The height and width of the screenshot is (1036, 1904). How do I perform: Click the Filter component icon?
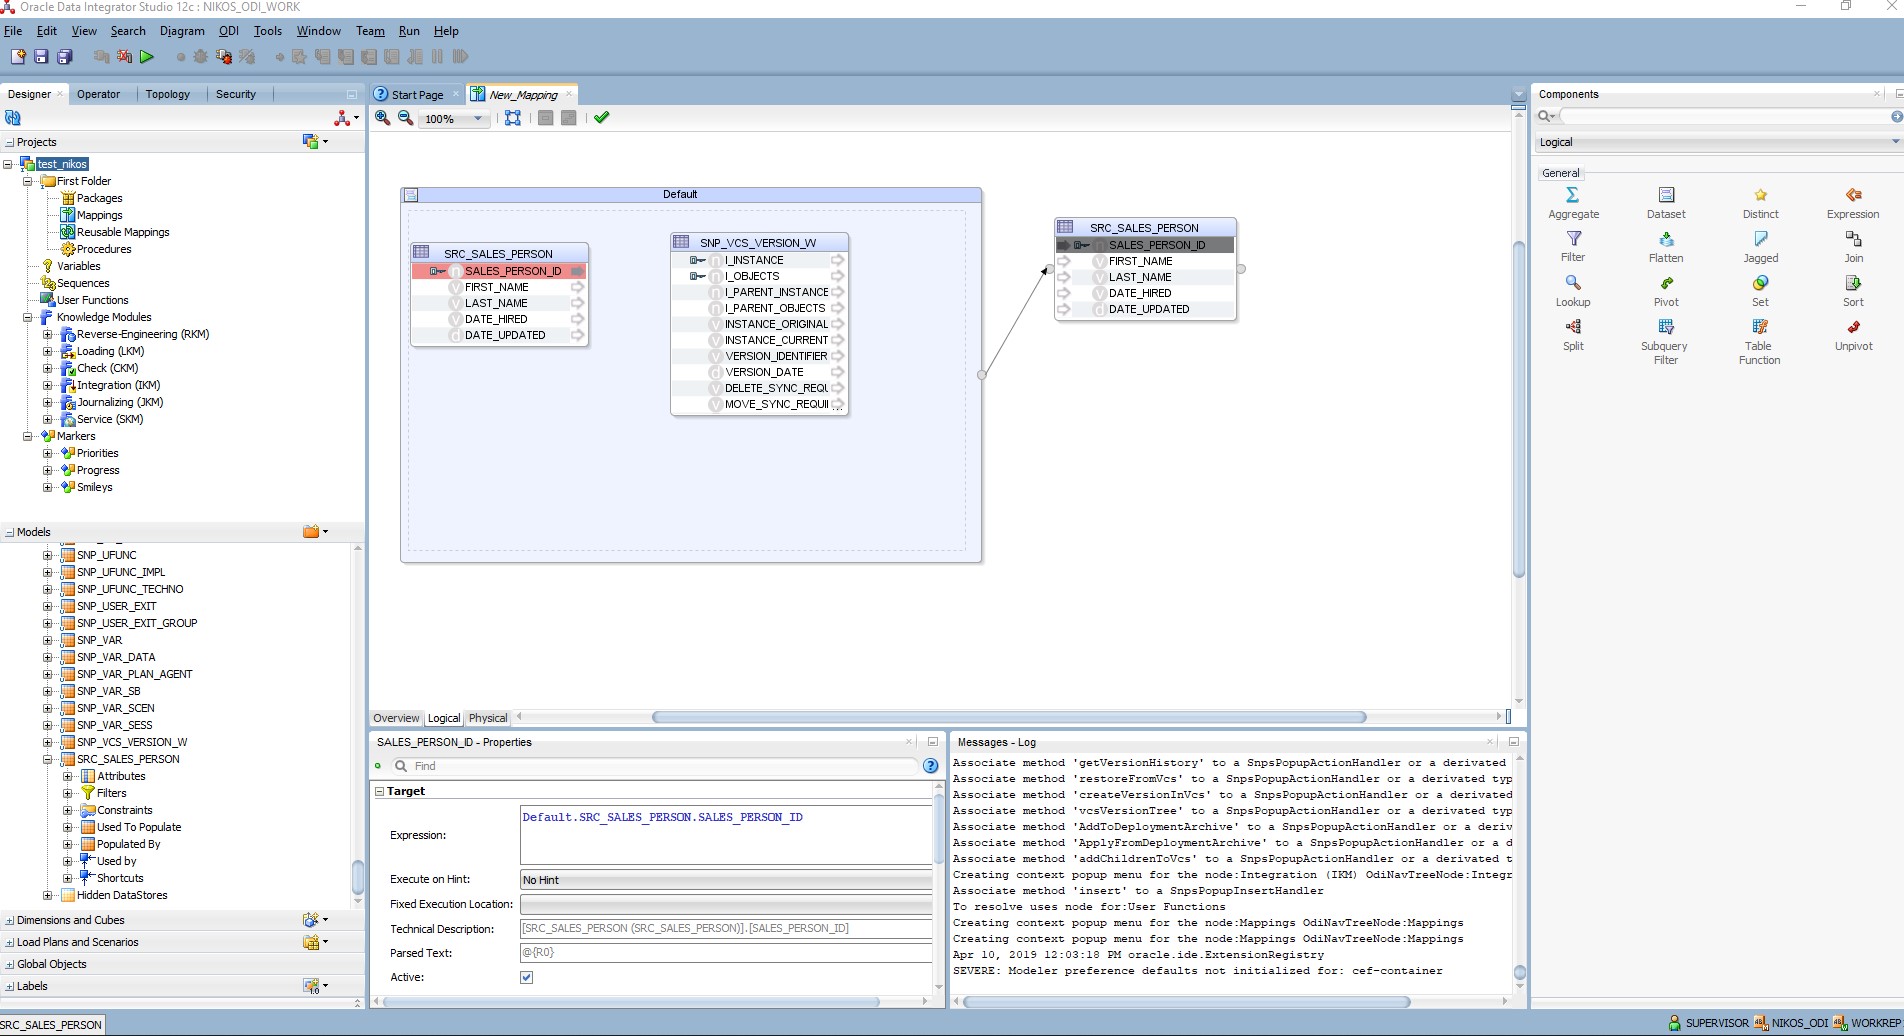(1573, 240)
